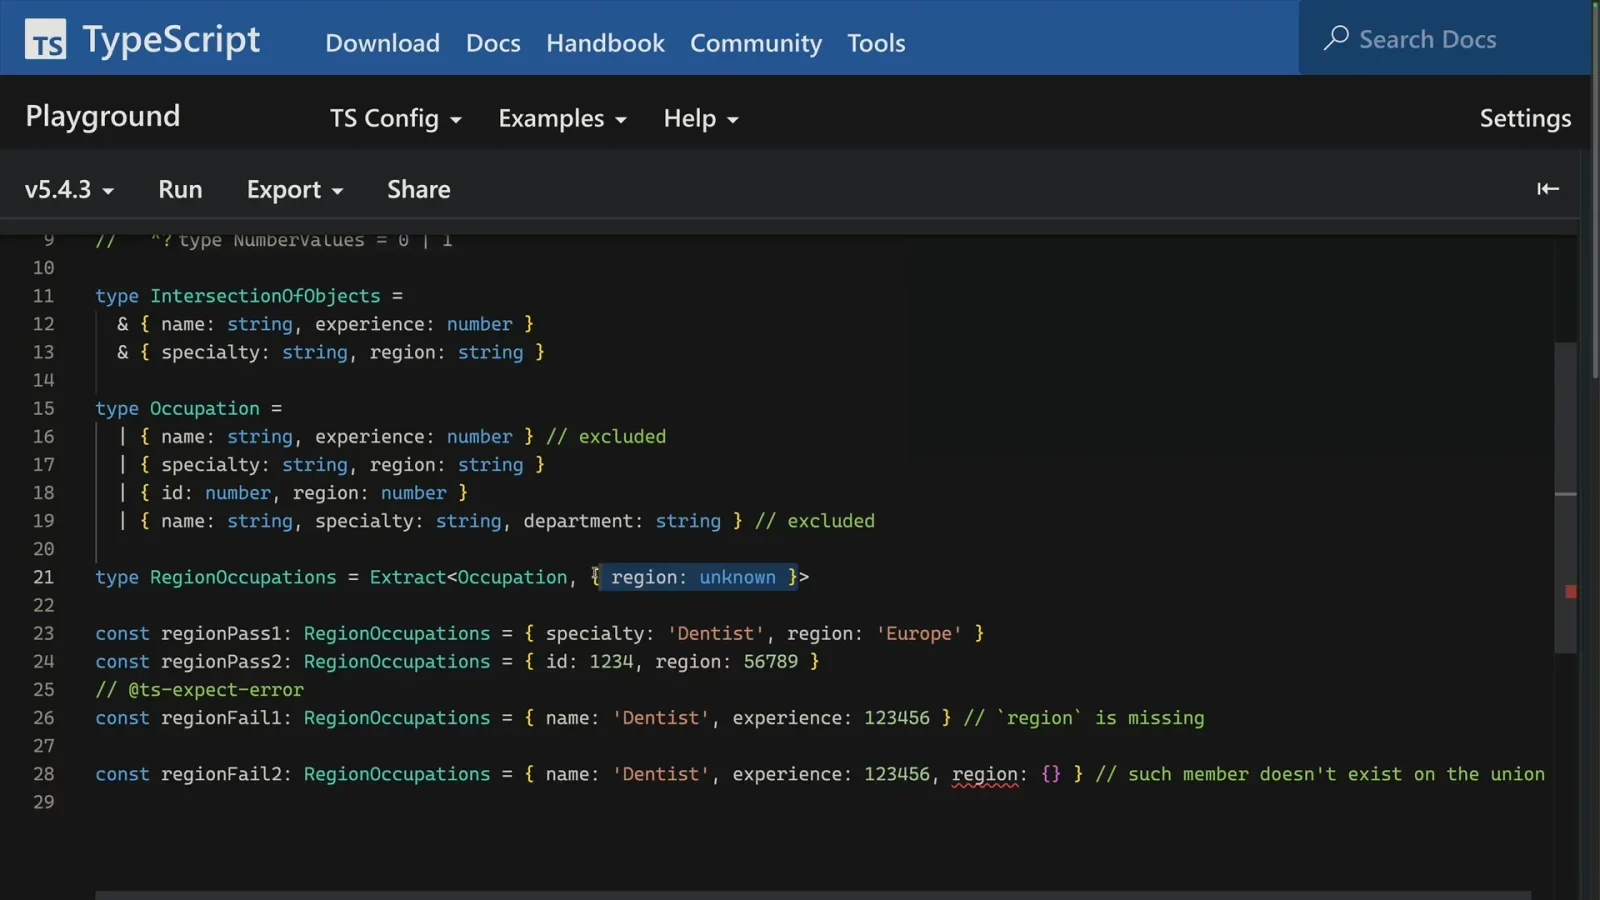The image size is (1600, 900).
Task: Choose TypeScript version v5.4.3 dropdown
Action: 69,189
